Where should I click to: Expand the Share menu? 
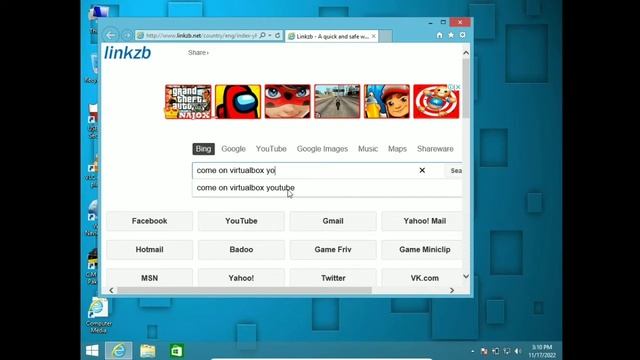198,53
